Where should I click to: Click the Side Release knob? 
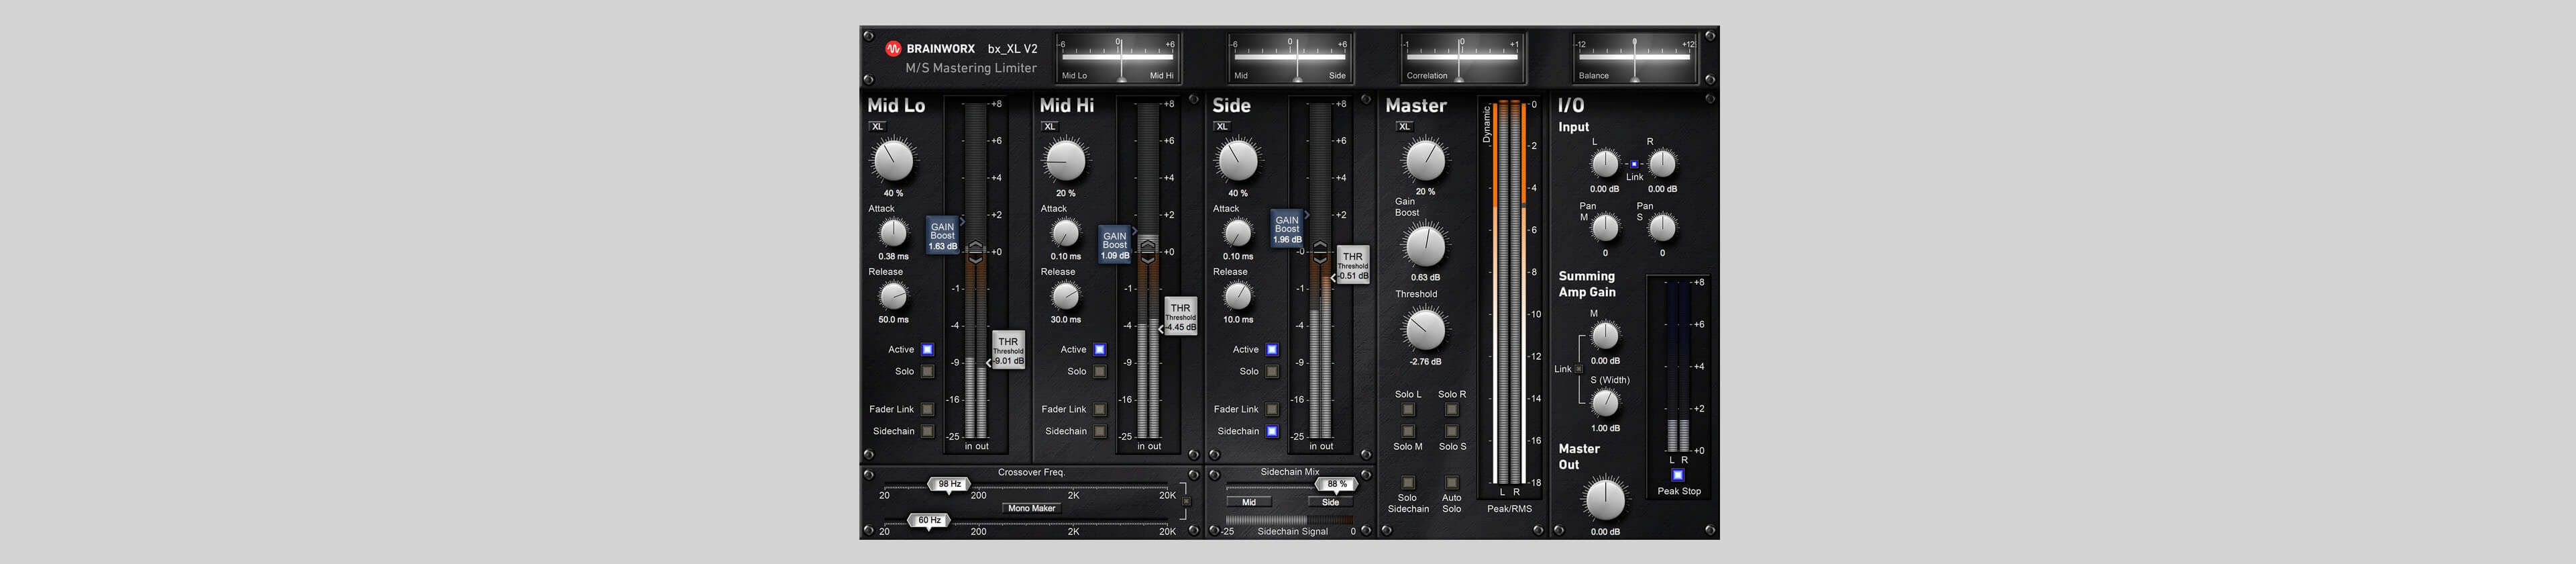coord(1238,296)
